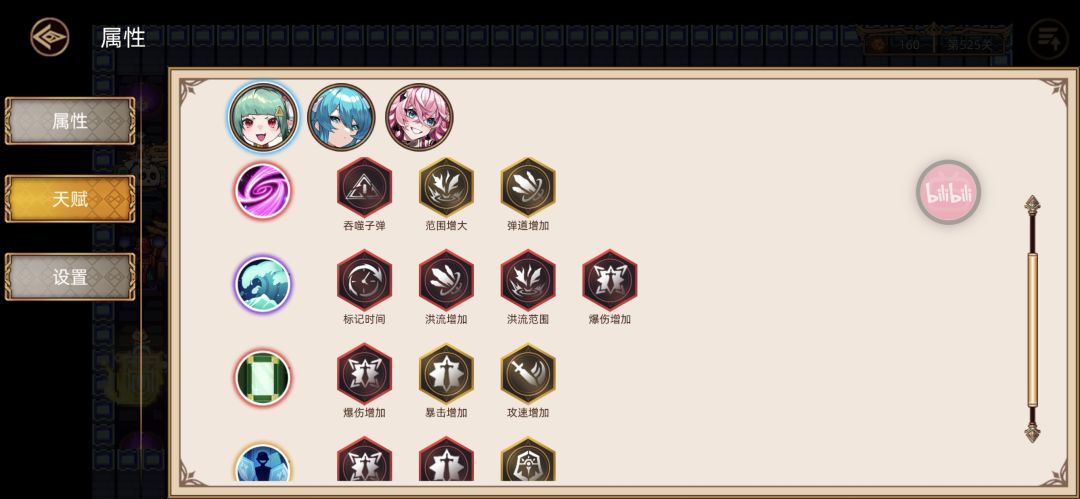Open the green mirror skill icon
Screen dimensions: 1080x499
(x=263, y=378)
